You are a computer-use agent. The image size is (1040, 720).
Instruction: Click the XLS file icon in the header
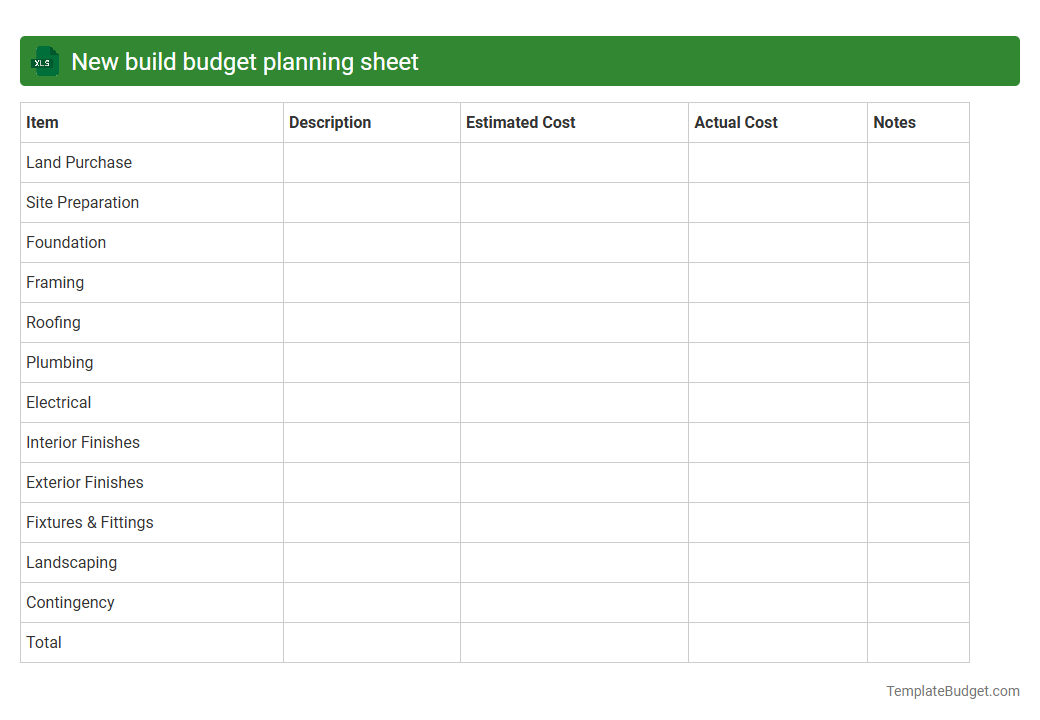pos(44,61)
